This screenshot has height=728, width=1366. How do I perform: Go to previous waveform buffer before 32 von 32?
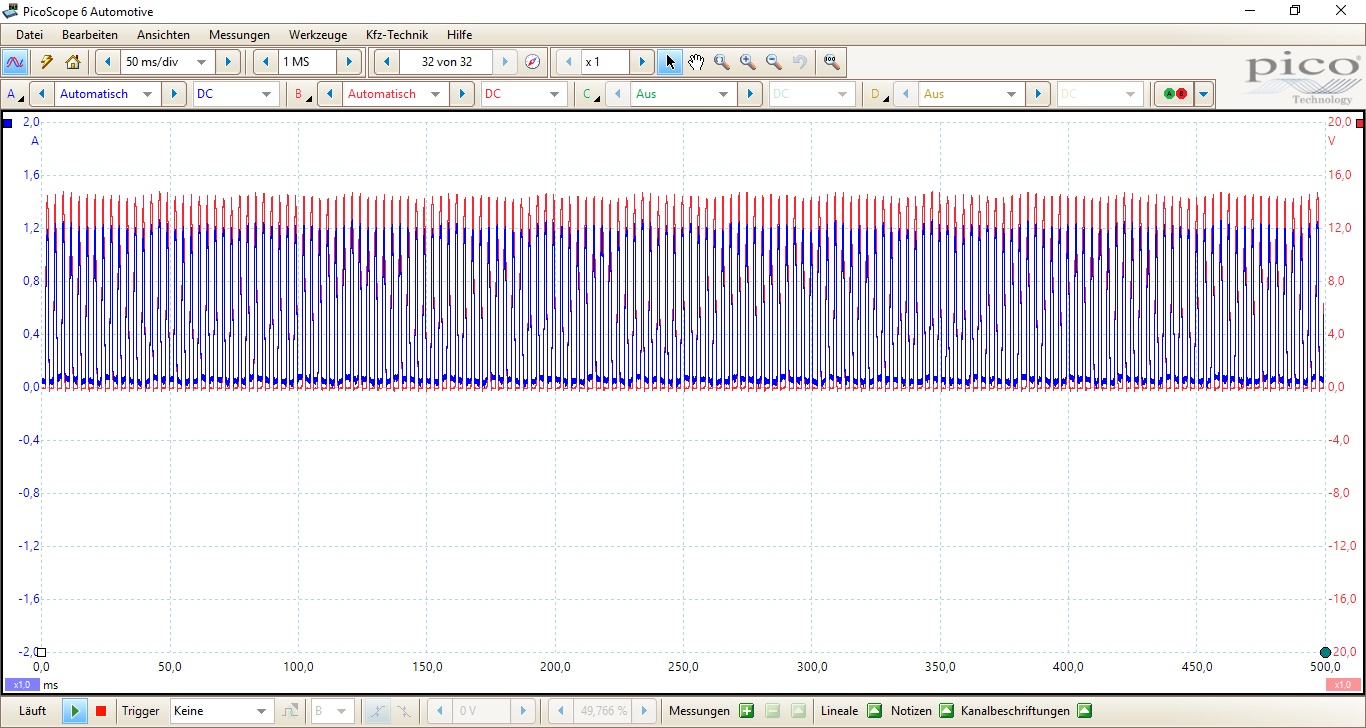click(x=387, y=62)
